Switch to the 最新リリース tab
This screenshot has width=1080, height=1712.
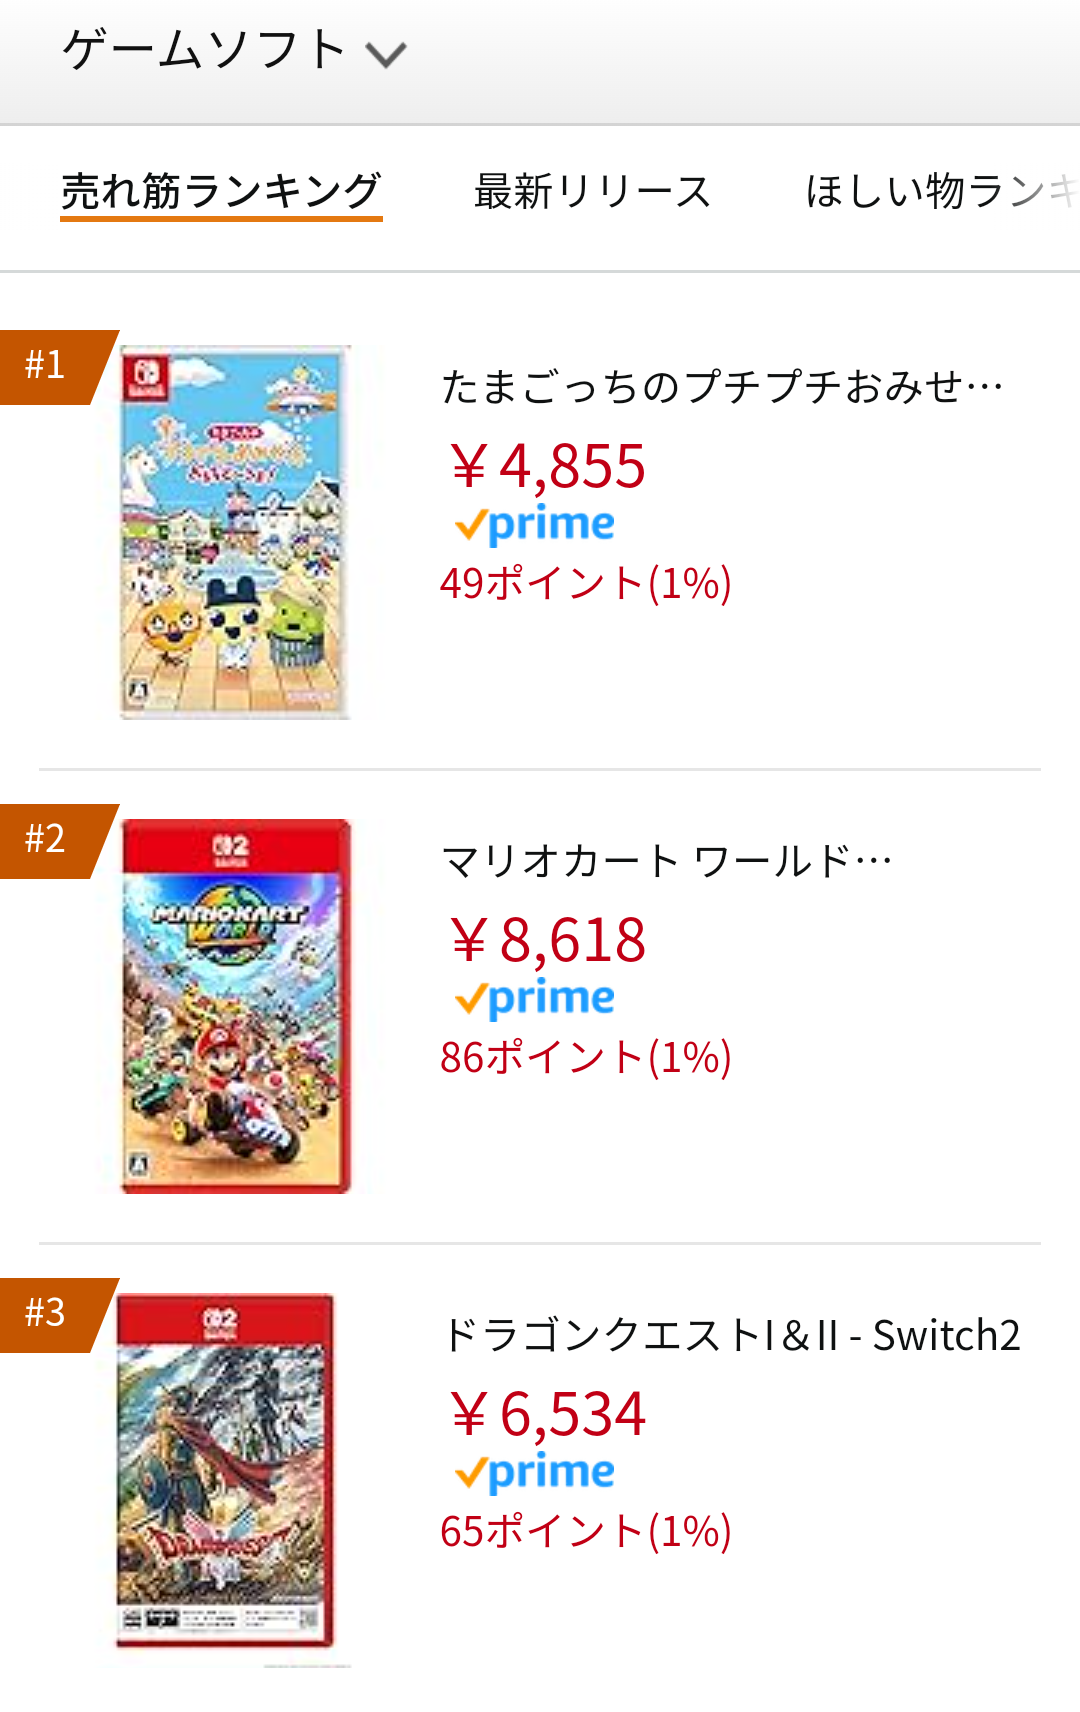tap(592, 191)
